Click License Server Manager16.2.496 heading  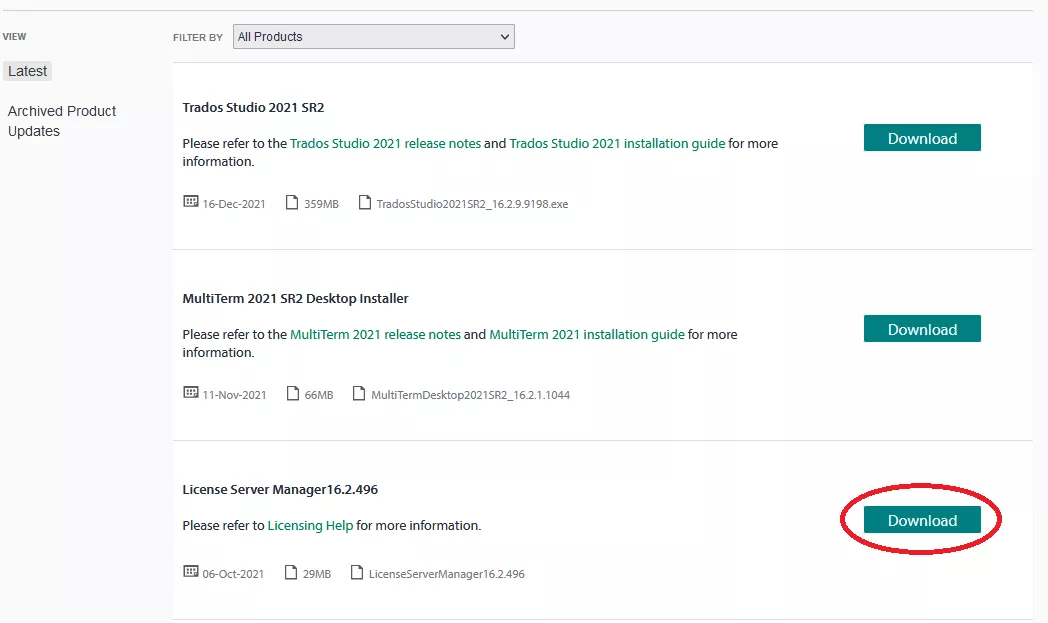pyautogui.click(x=280, y=489)
